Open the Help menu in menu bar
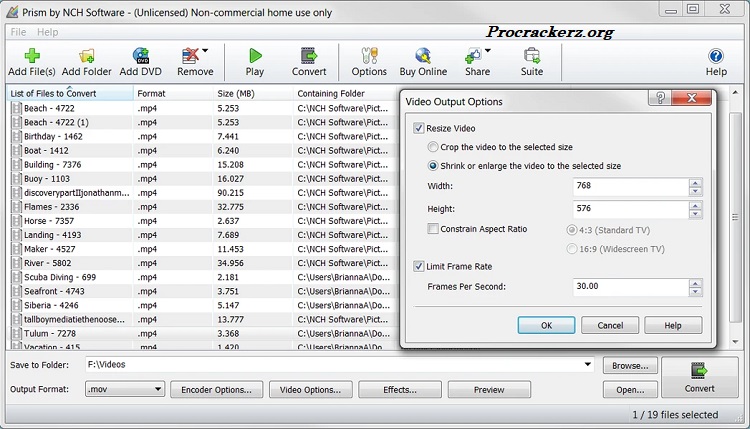Screen dimensions: 750x429 [x=48, y=32]
